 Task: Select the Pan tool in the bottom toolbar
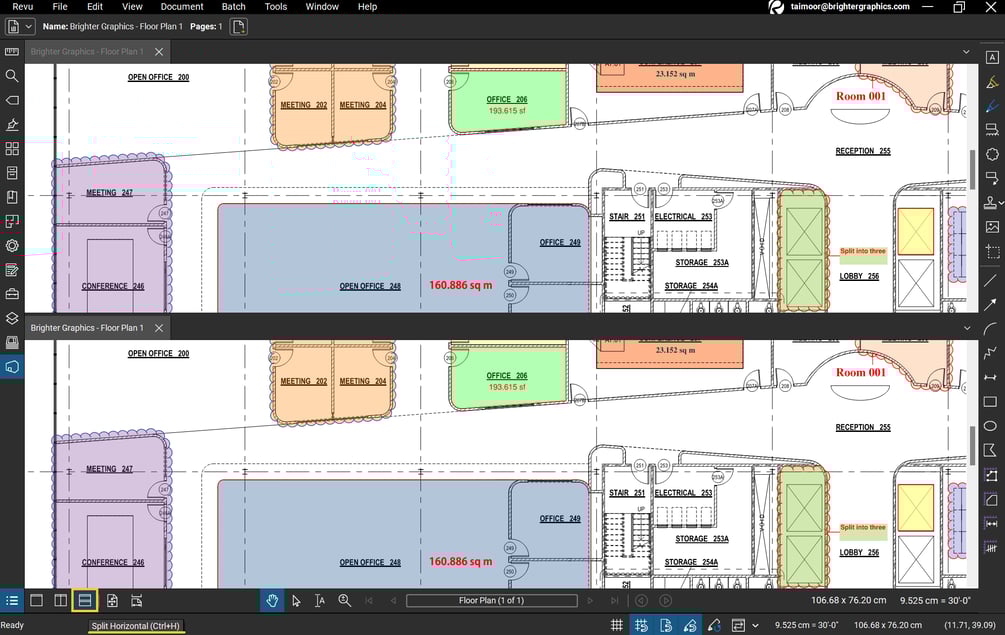click(272, 600)
